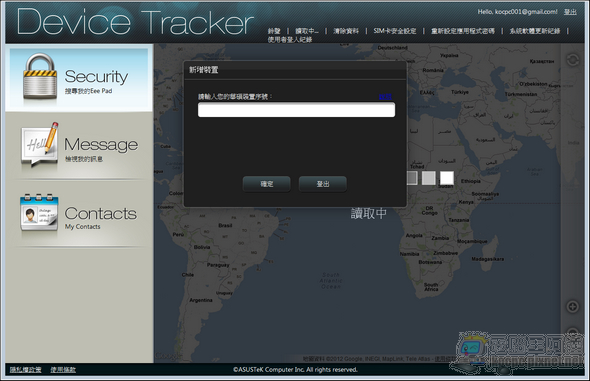Select the 清除資料 menu item
This screenshot has height=381, width=590.
tap(346, 31)
